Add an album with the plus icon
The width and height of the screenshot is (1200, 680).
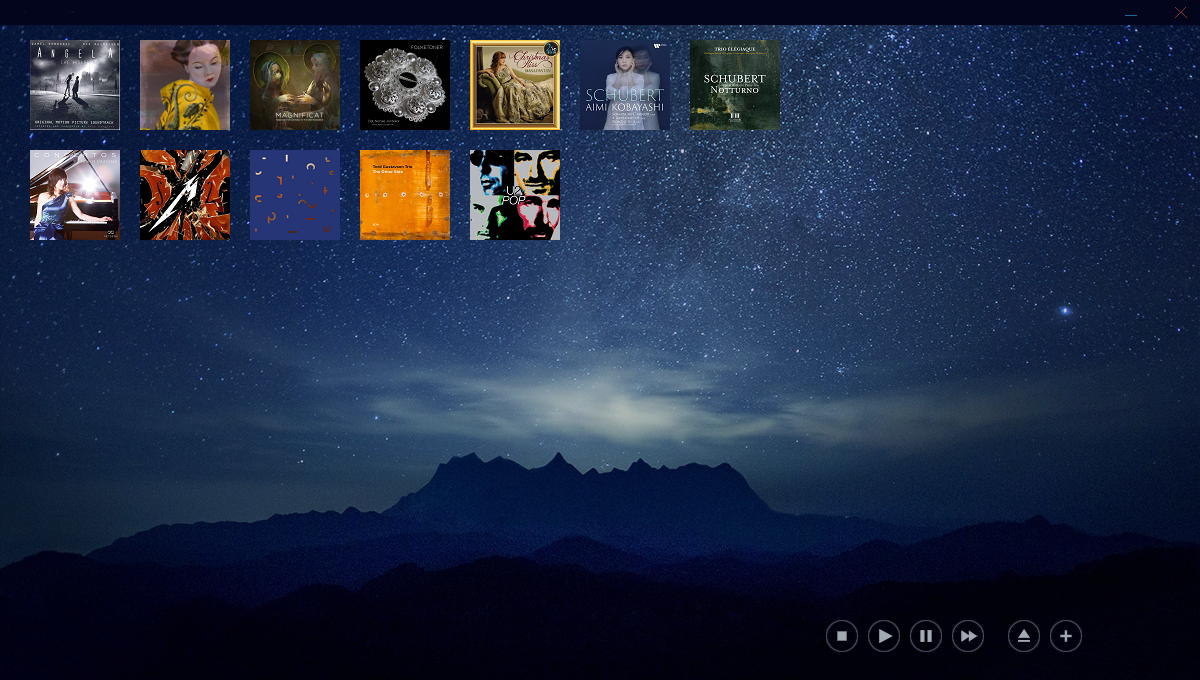(x=1066, y=636)
